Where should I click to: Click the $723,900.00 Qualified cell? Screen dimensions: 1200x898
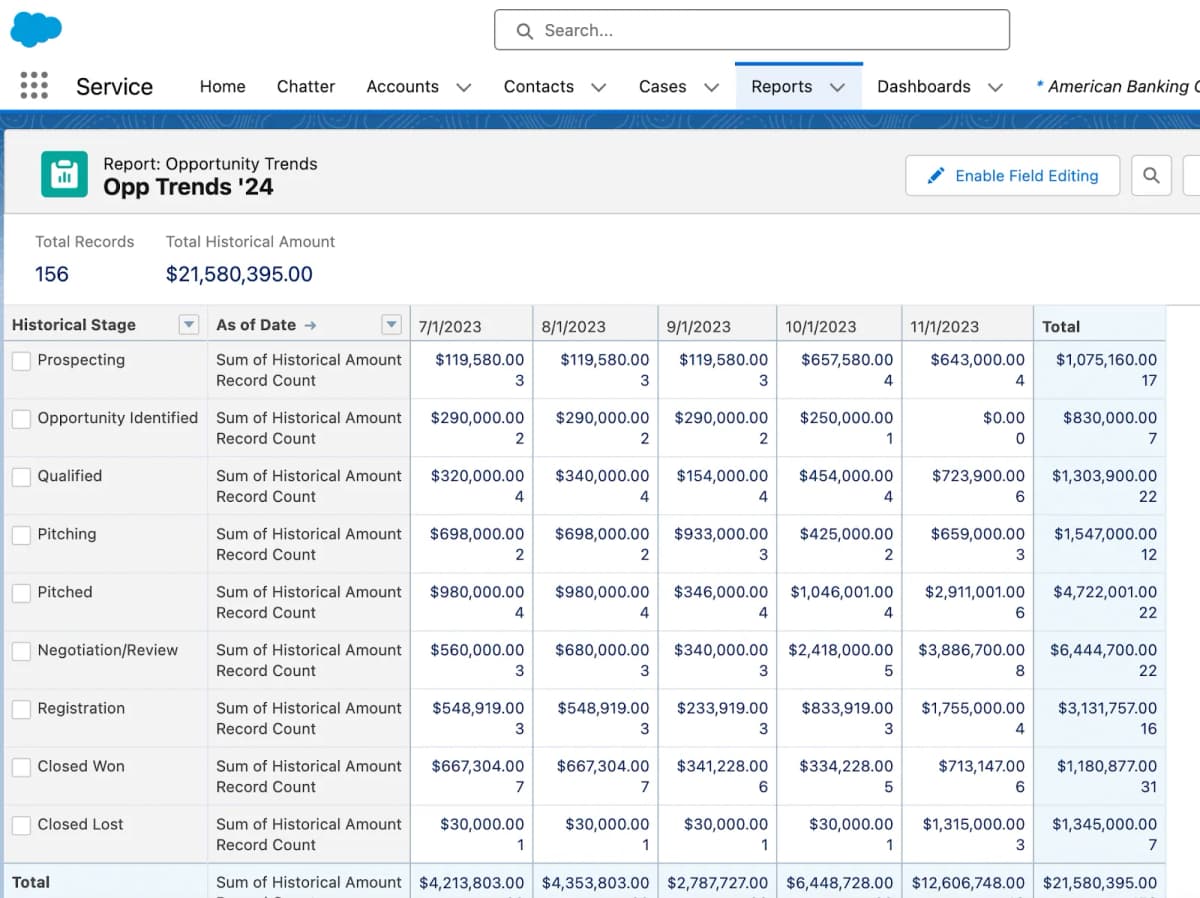point(978,475)
